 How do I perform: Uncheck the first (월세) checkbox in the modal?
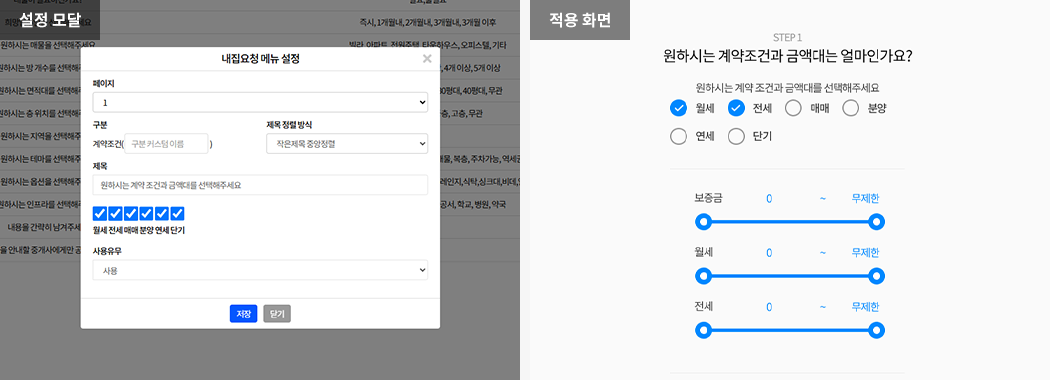coord(100,214)
